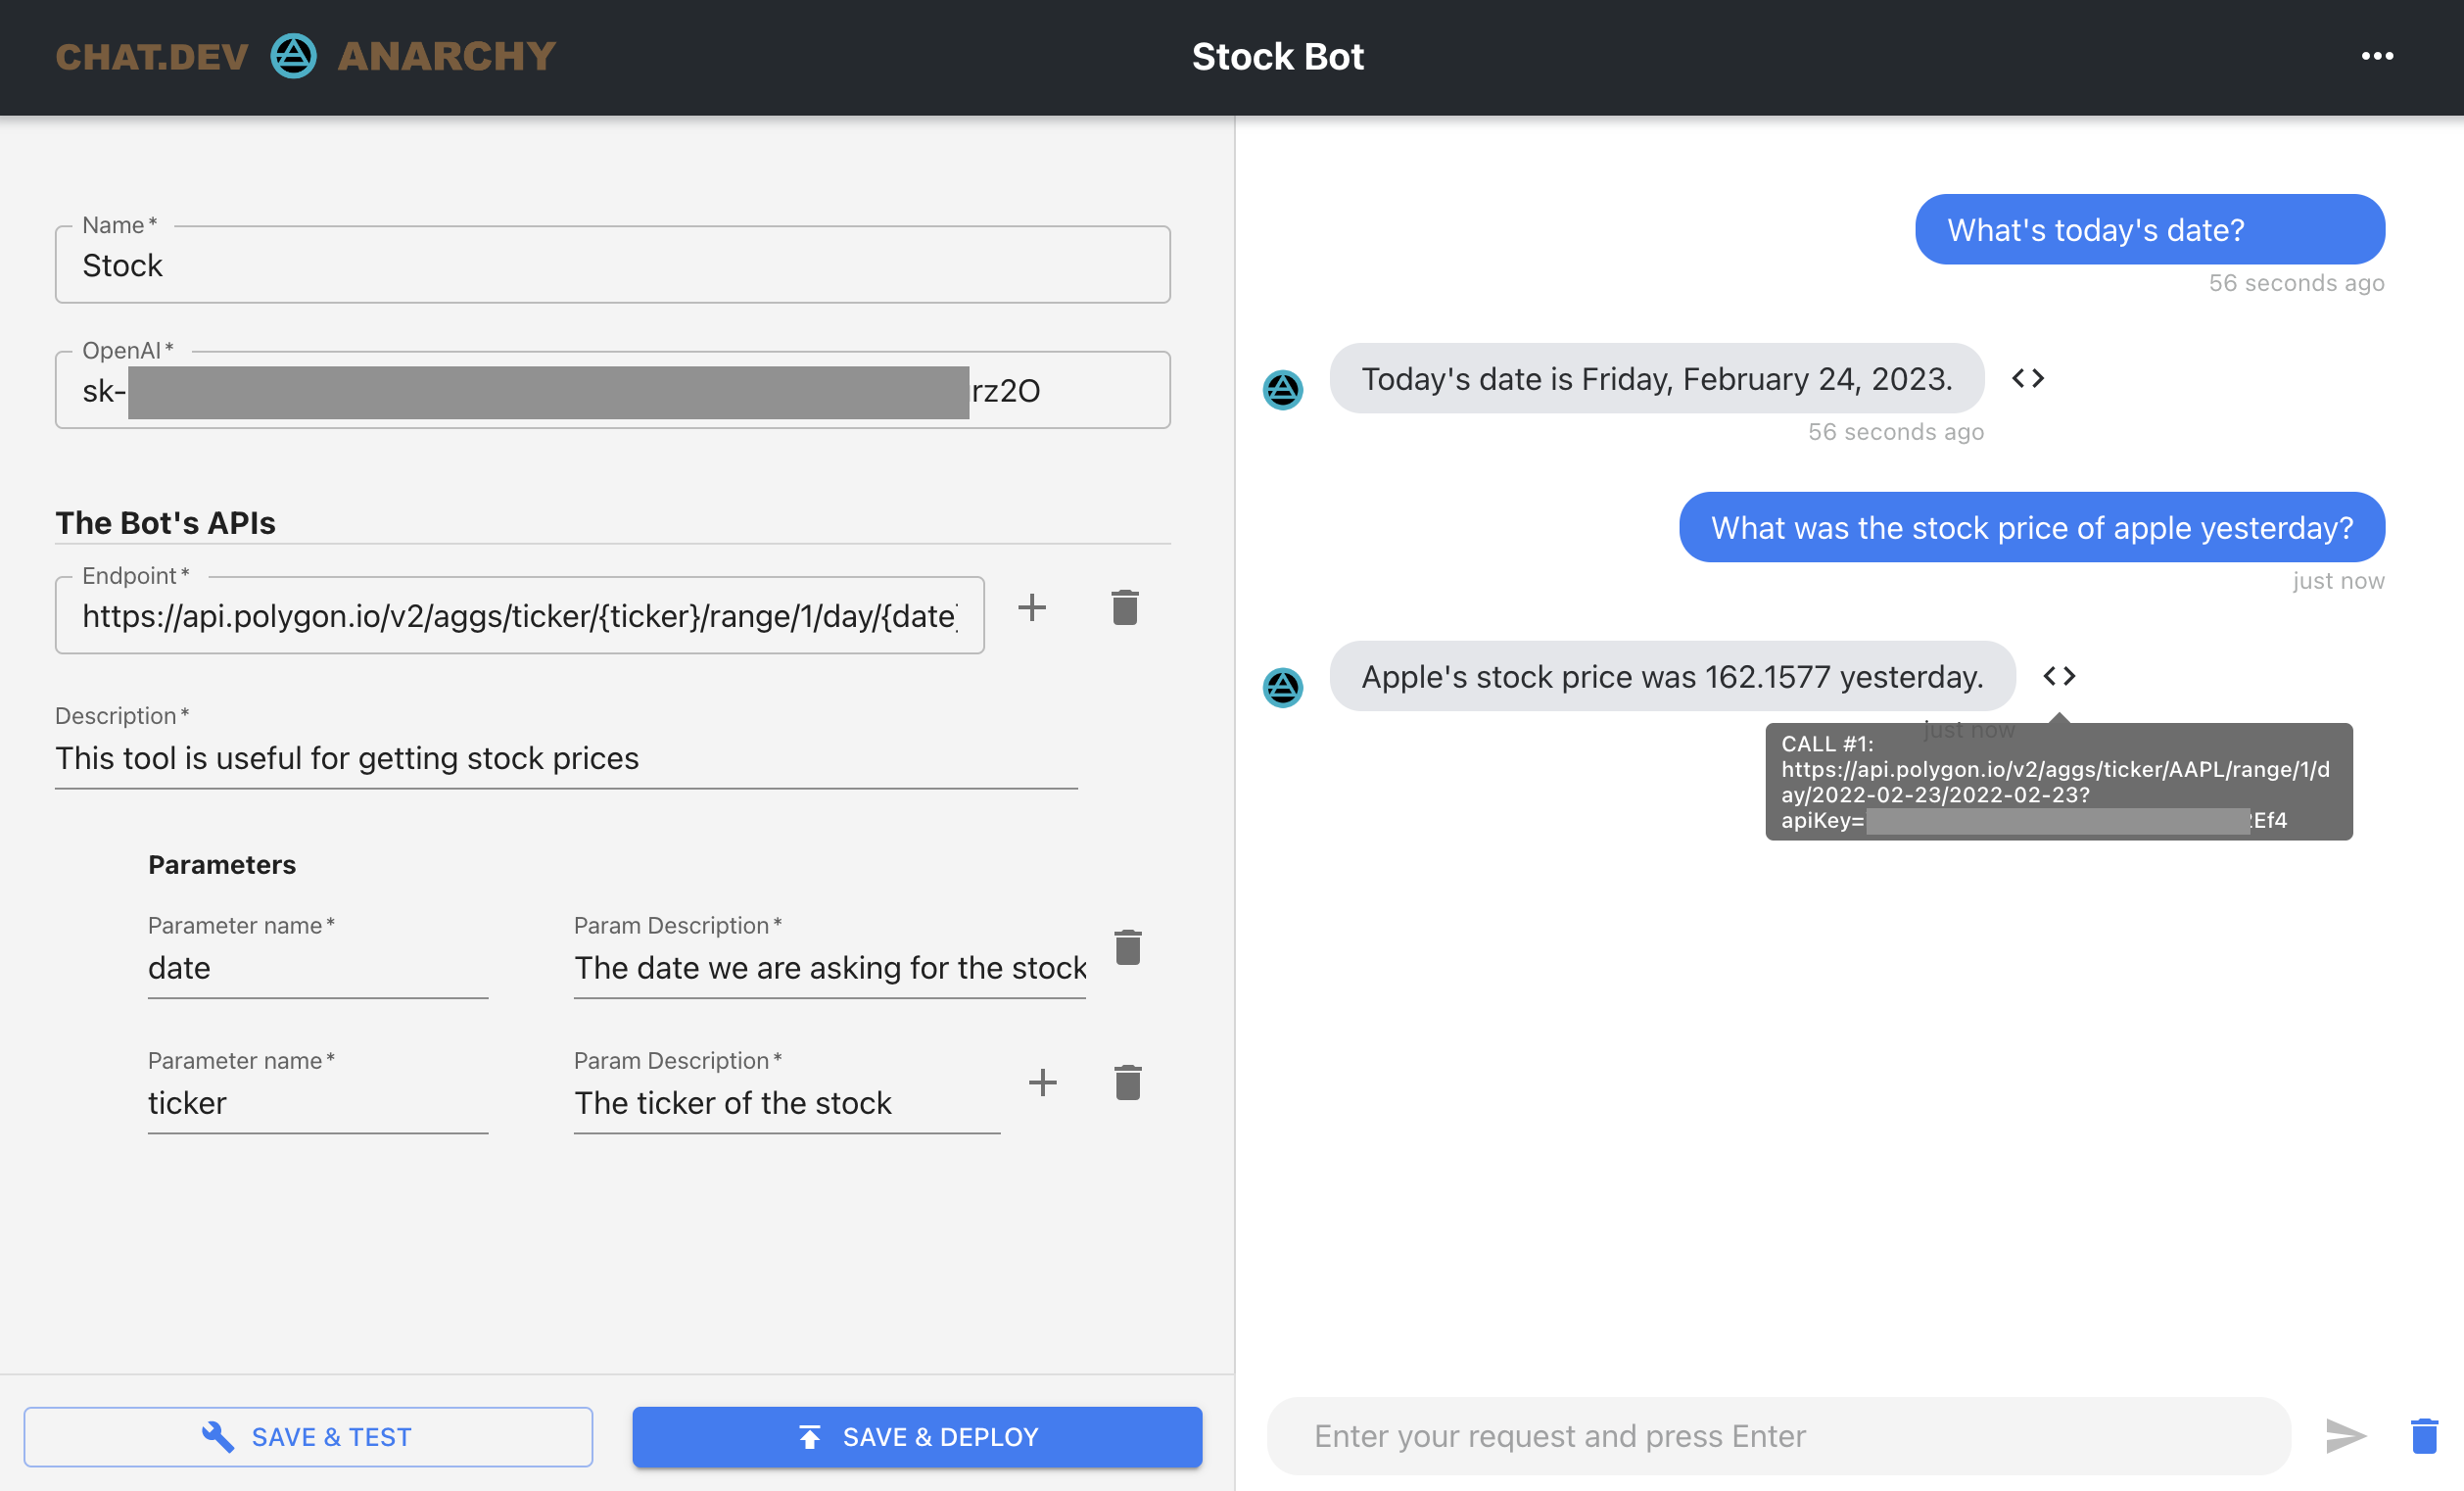Click the tool Description text field
This screenshot has height=1491, width=2464.
[565, 758]
